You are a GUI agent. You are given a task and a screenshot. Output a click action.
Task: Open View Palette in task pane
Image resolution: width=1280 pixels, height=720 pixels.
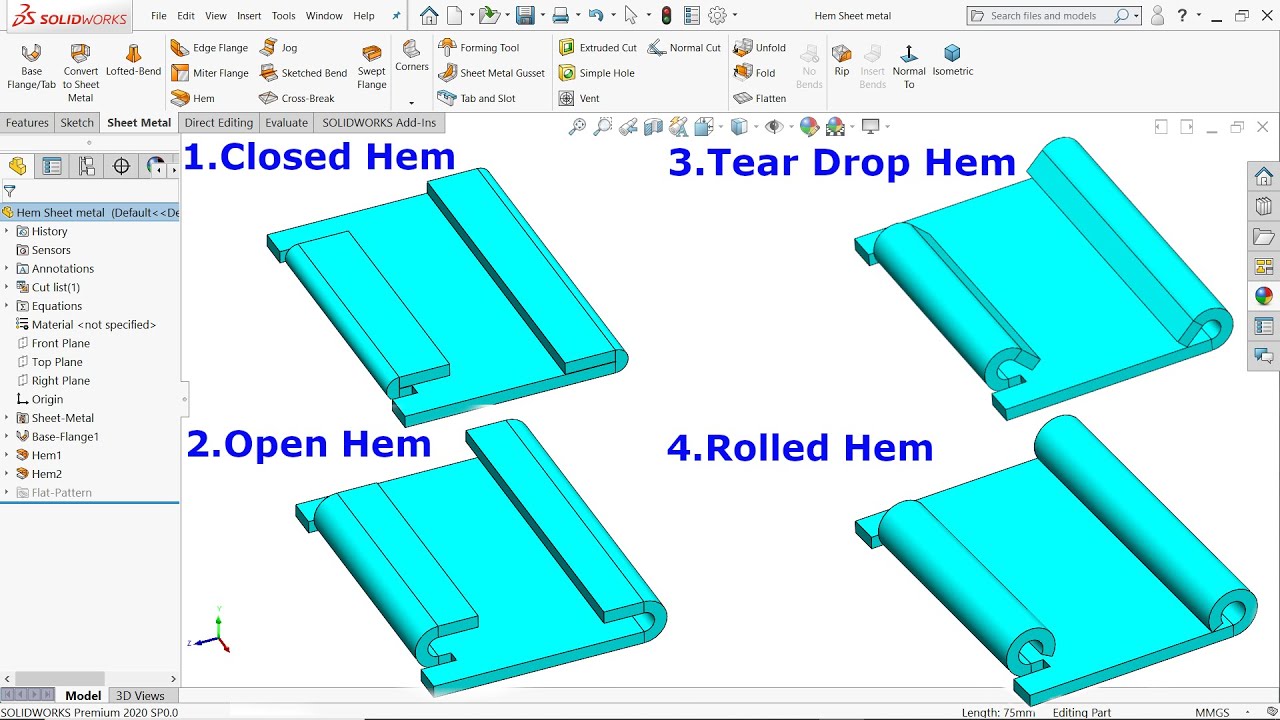pos(1264,266)
